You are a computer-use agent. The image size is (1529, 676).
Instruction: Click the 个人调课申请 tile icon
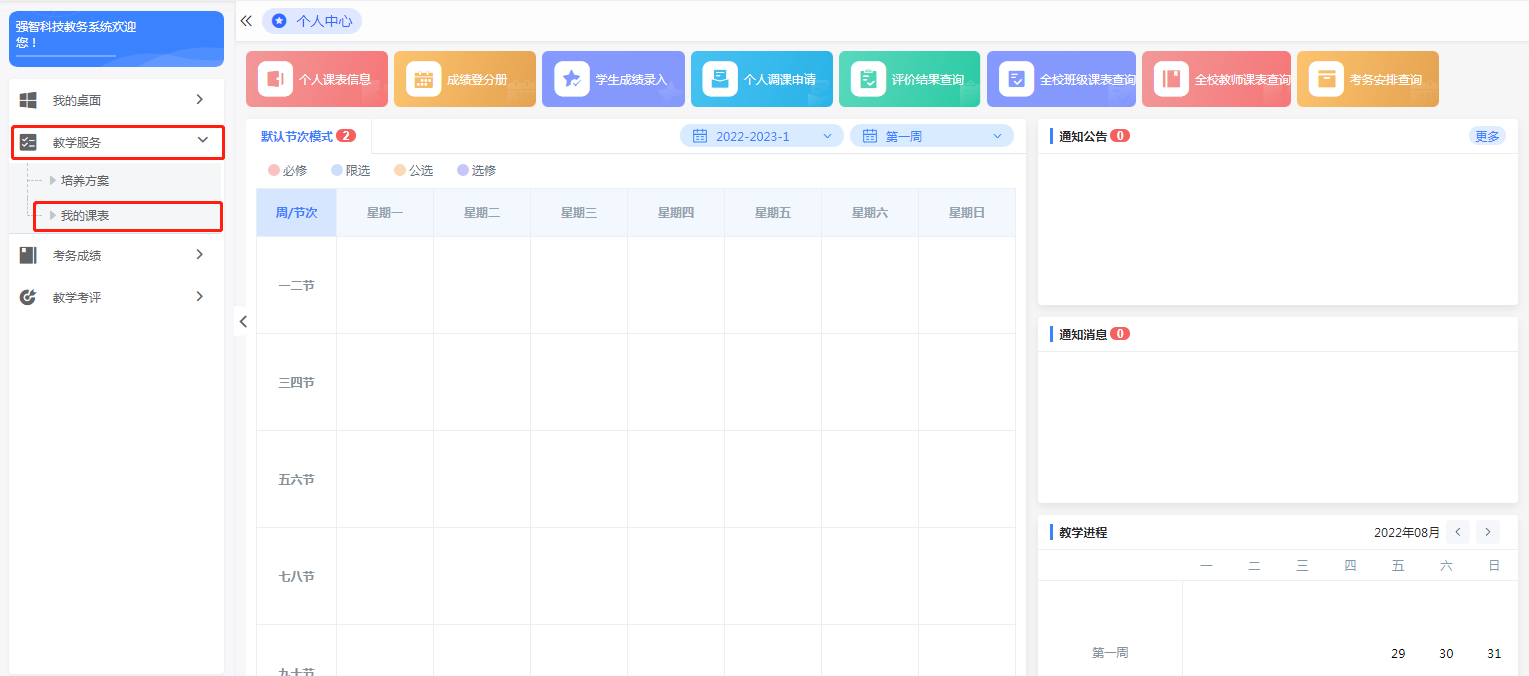point(720,79)
